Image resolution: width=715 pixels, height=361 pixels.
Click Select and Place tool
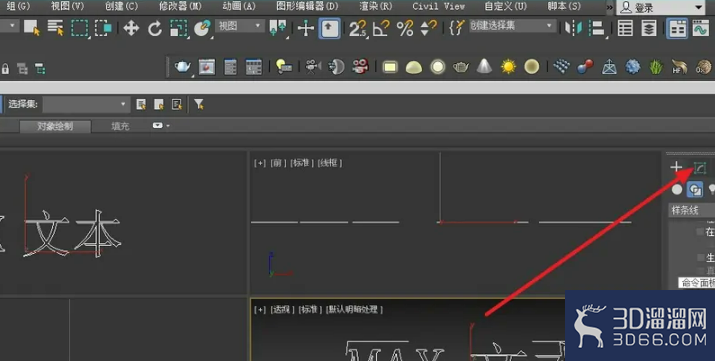pos(202,28)
